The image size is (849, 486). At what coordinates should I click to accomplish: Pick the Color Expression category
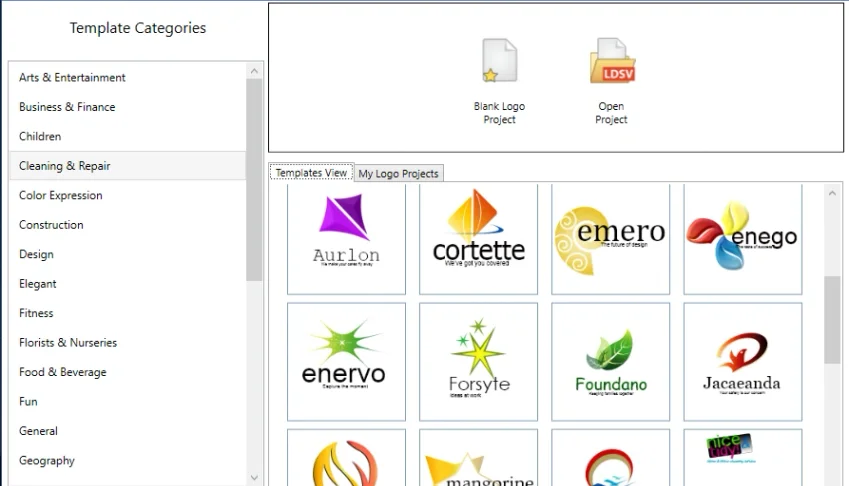[x=128, y=195]
